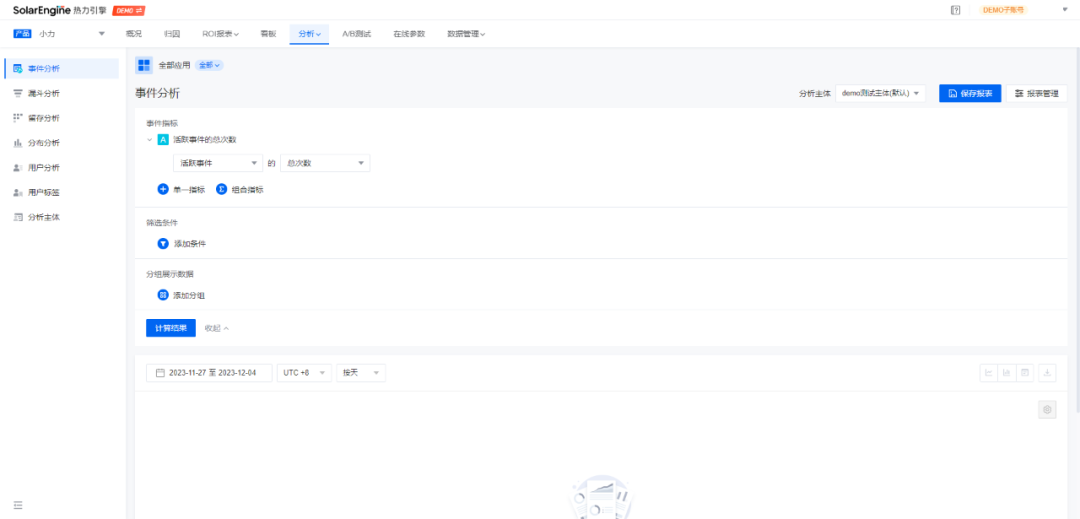The height and width of the screenshot is (519, 1080).
Task: Open the UTC +8 timezone dropdown
Action: [304, 372]
